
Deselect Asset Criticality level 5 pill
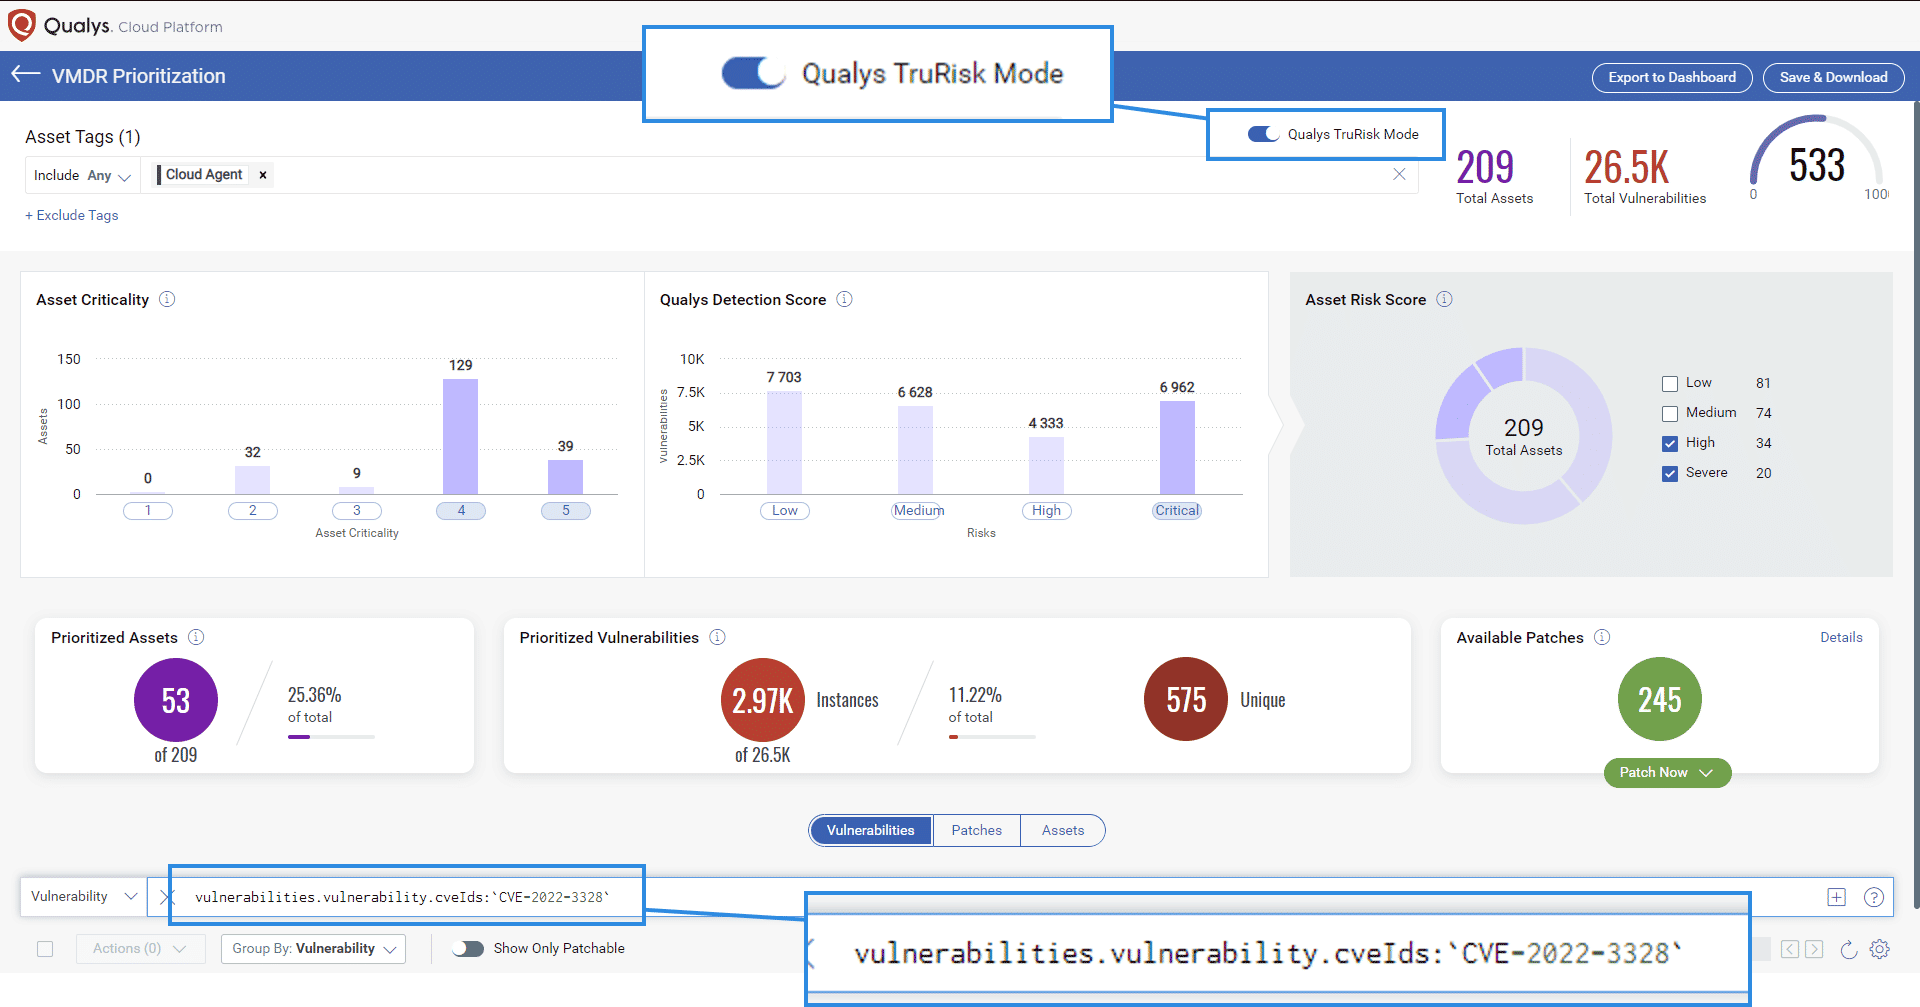566,510
